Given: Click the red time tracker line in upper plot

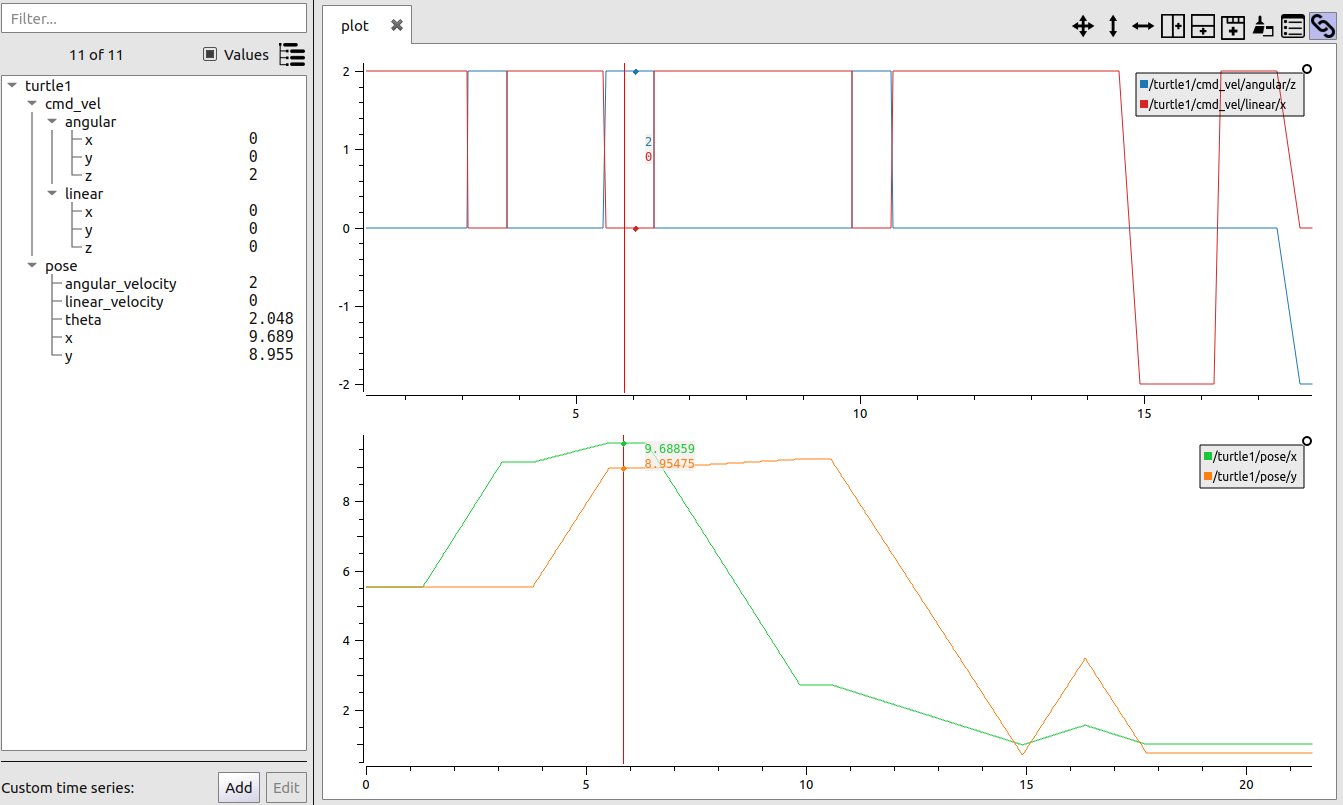Looking at the screenshot, I should click(x=625, y=230).
